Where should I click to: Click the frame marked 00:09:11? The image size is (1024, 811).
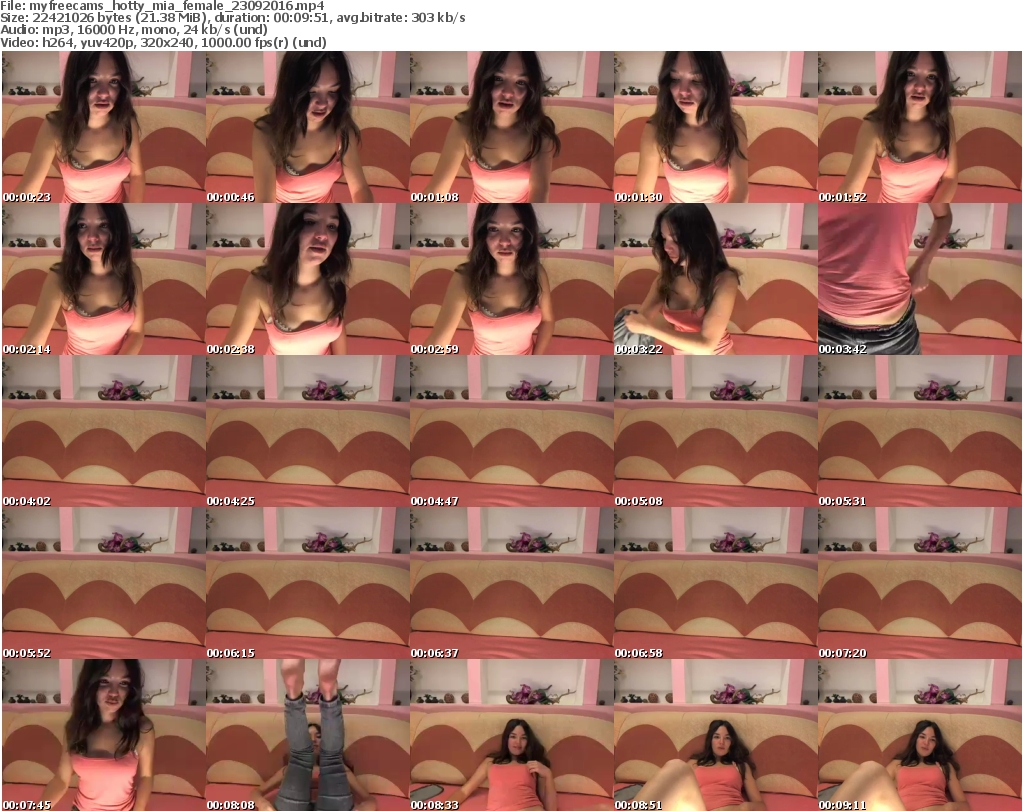tap(920, 735)
